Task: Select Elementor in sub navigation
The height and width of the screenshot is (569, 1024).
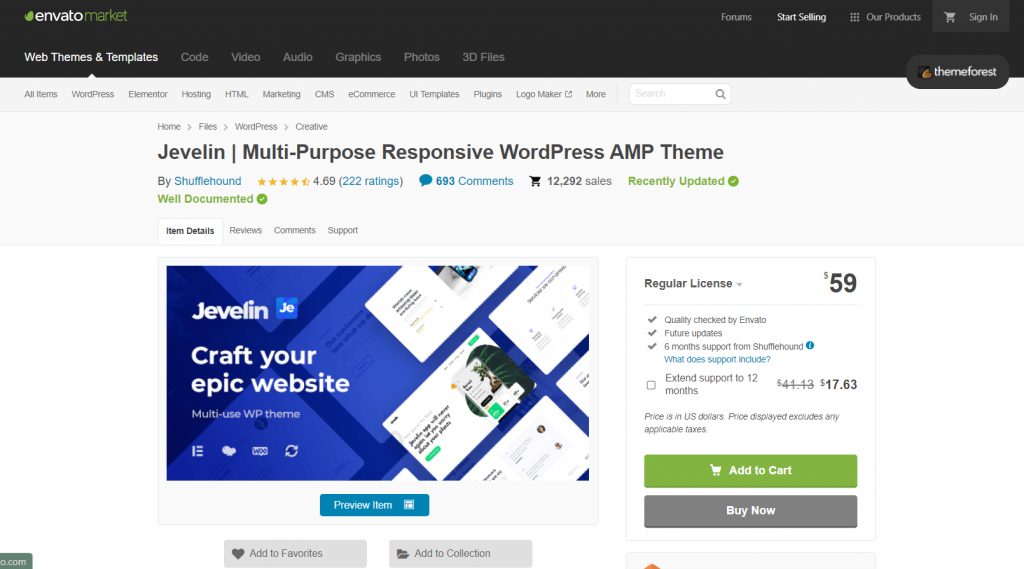Action: (148, 94)
